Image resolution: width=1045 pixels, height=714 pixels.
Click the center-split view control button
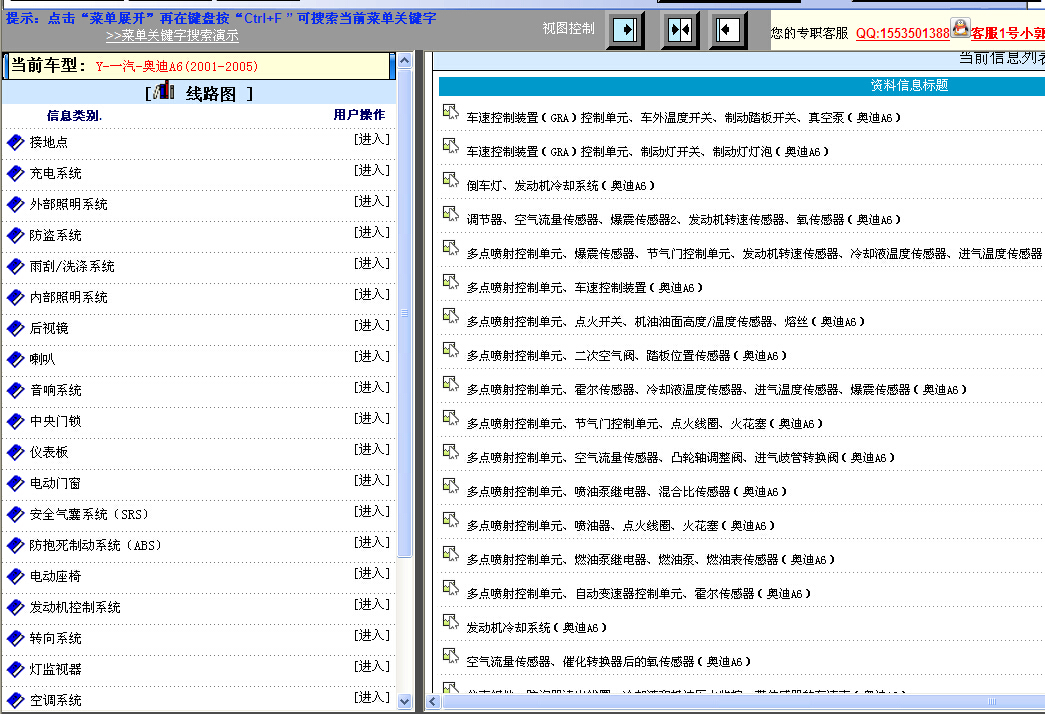tap(680, 30)
